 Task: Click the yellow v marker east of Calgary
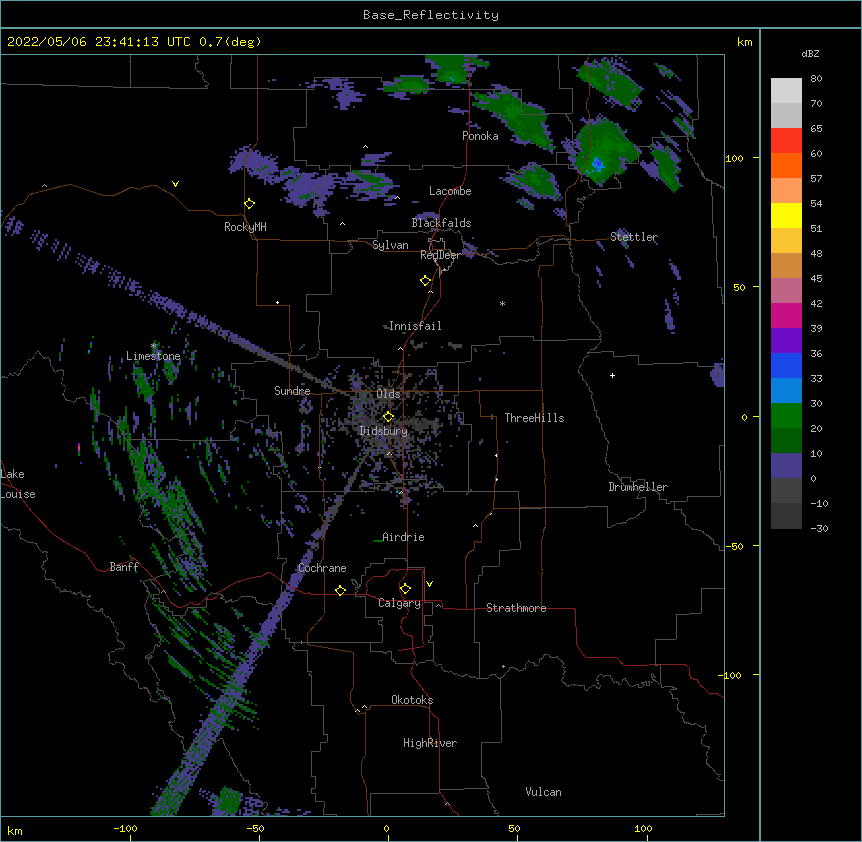tap(429, 584)
